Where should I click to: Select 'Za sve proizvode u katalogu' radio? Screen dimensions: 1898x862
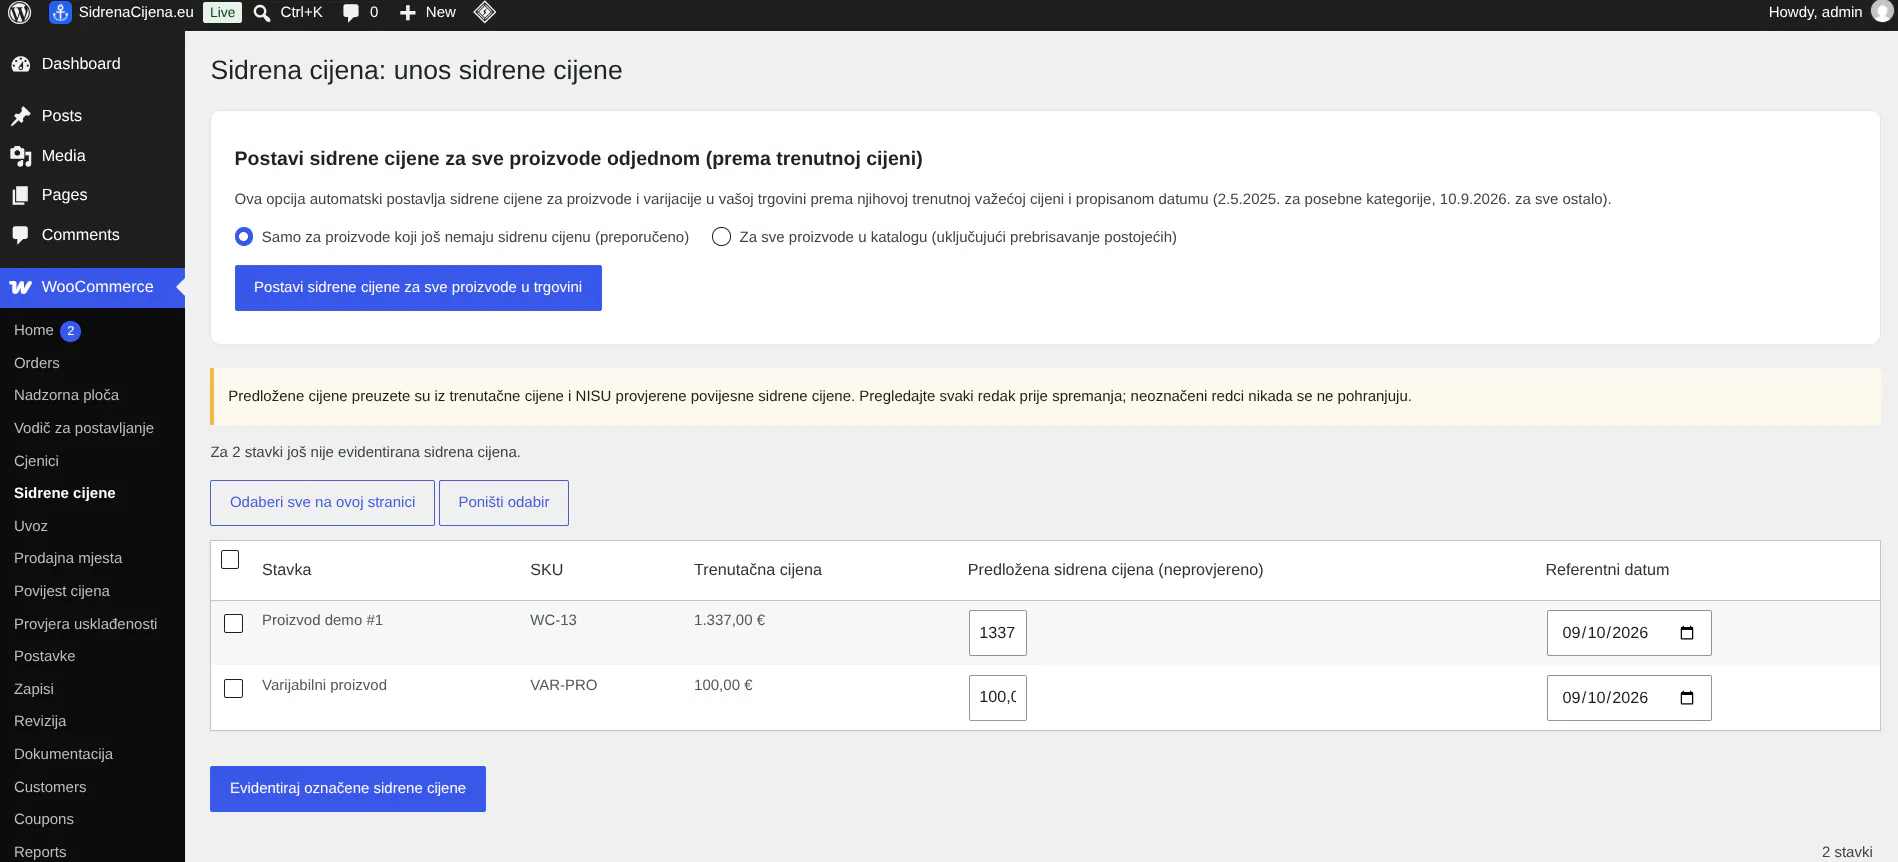721,237
